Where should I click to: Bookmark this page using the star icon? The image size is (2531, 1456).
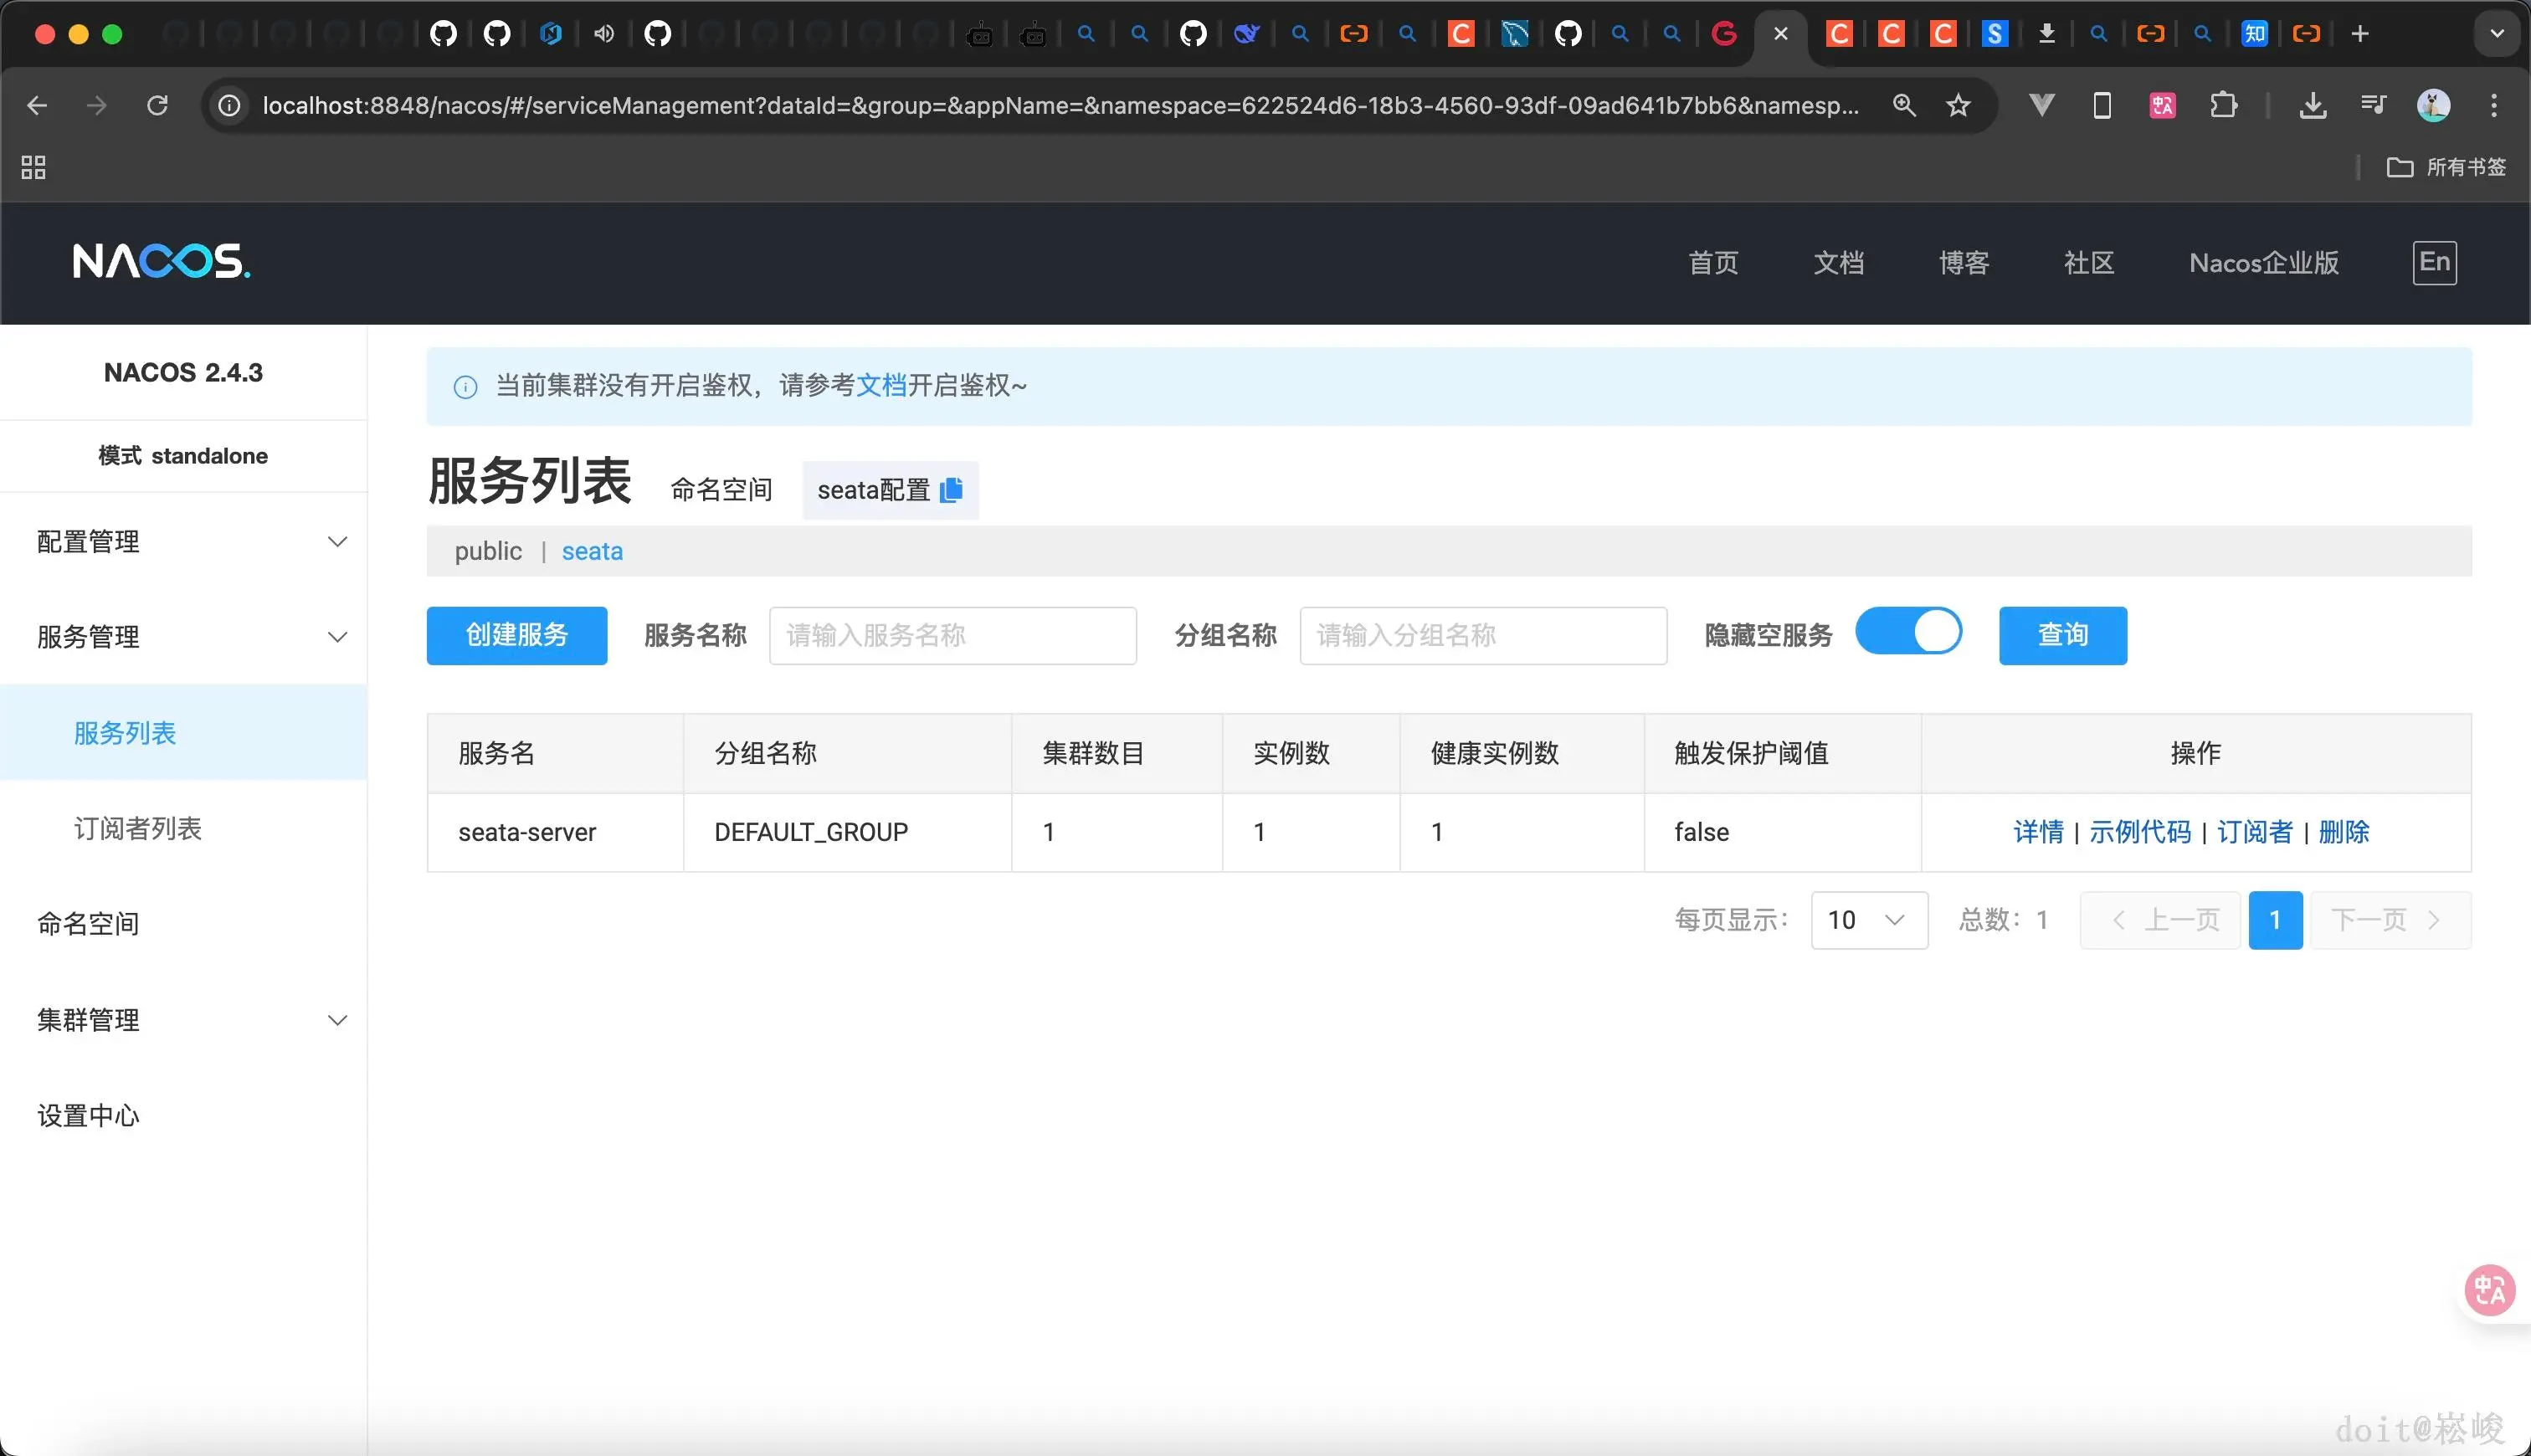(1958, 105)
